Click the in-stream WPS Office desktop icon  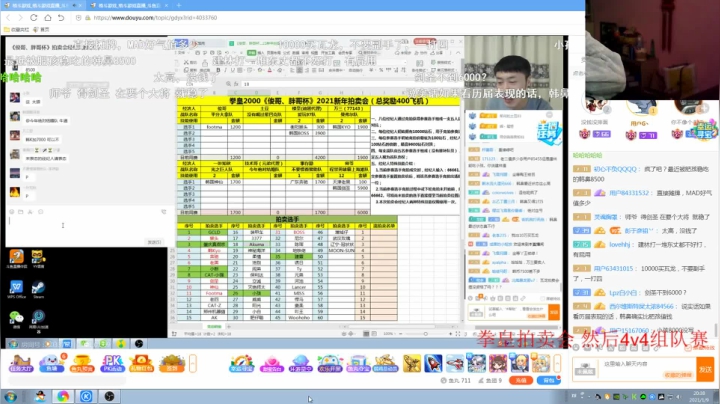16,289
